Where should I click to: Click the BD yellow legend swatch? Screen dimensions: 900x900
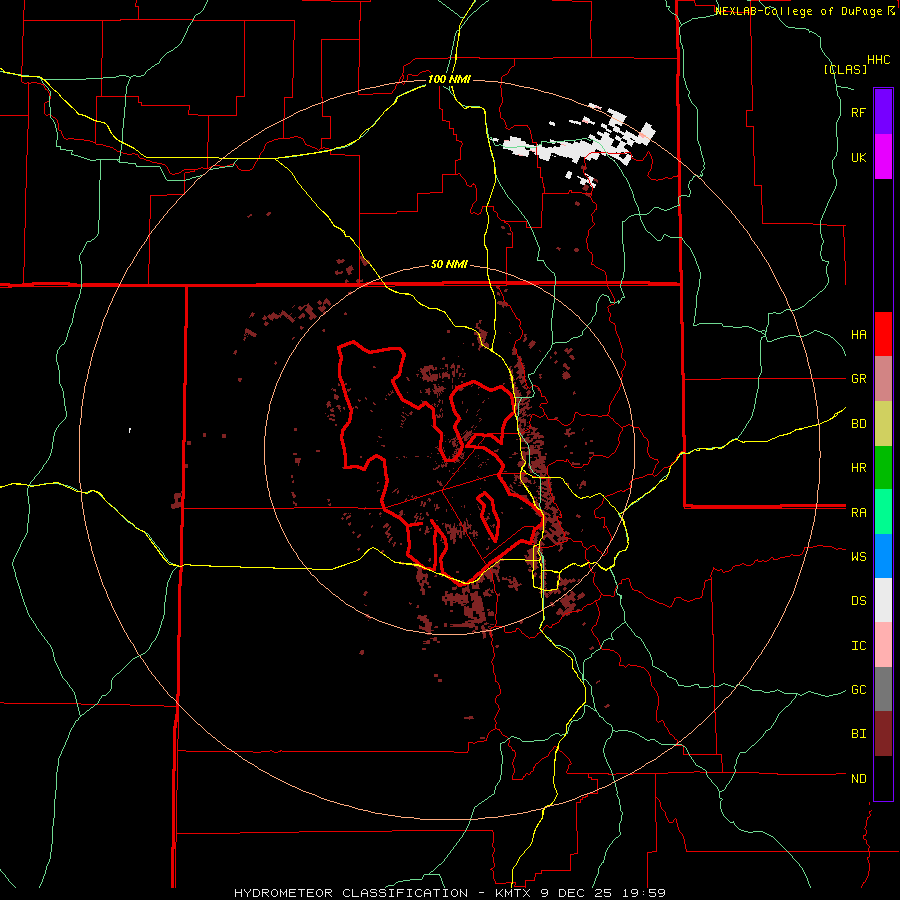click(883, 424)
